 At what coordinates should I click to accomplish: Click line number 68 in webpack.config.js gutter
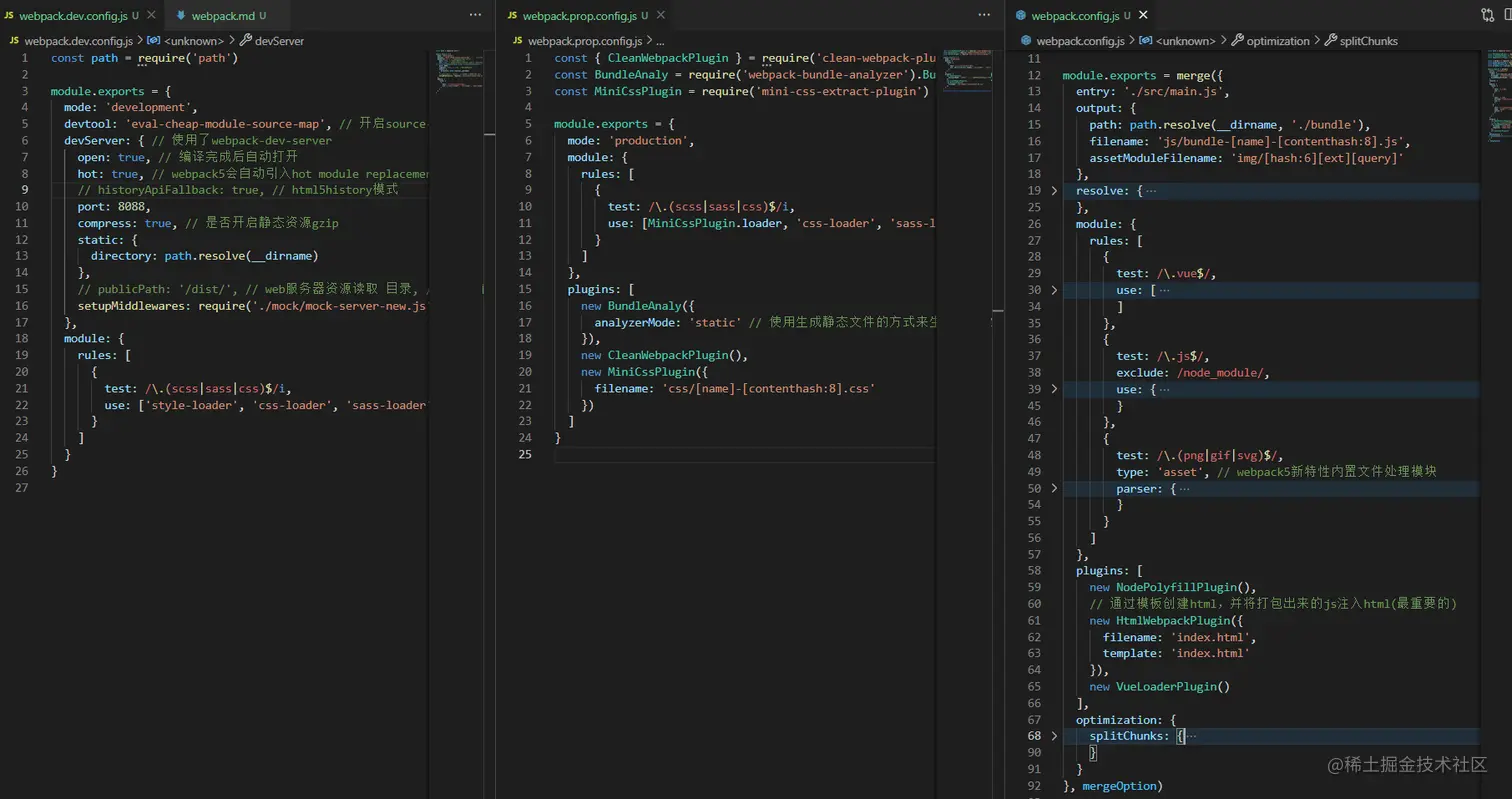(1034, 736)
